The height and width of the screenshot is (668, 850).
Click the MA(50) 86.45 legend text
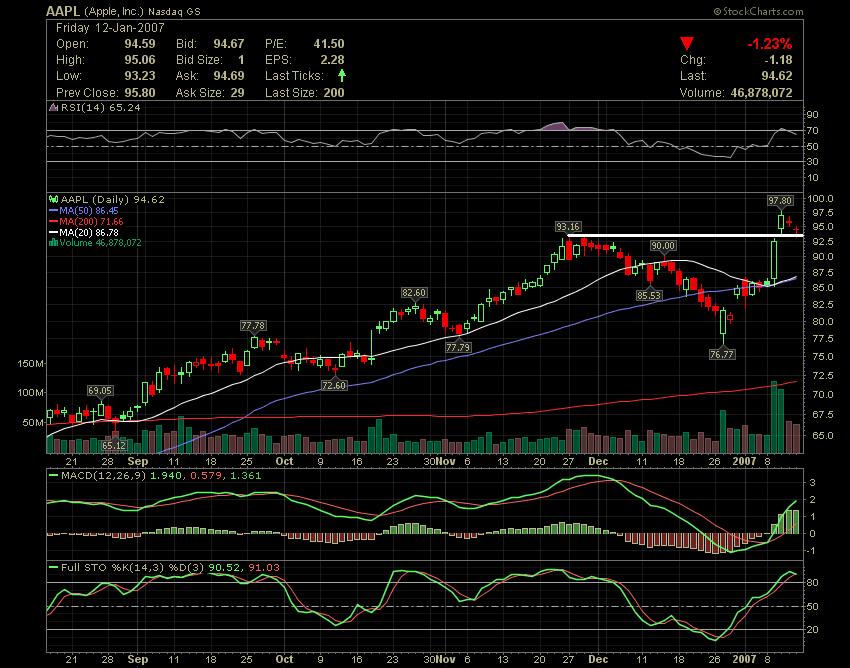tap(89, 210)
